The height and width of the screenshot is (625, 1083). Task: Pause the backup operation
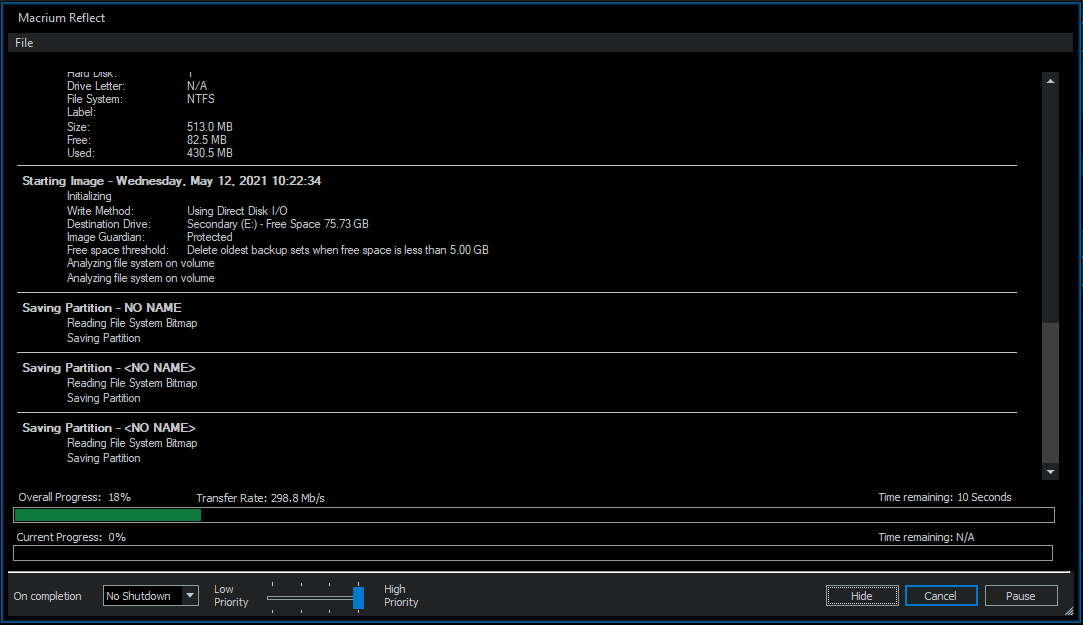coord(1021,595)
